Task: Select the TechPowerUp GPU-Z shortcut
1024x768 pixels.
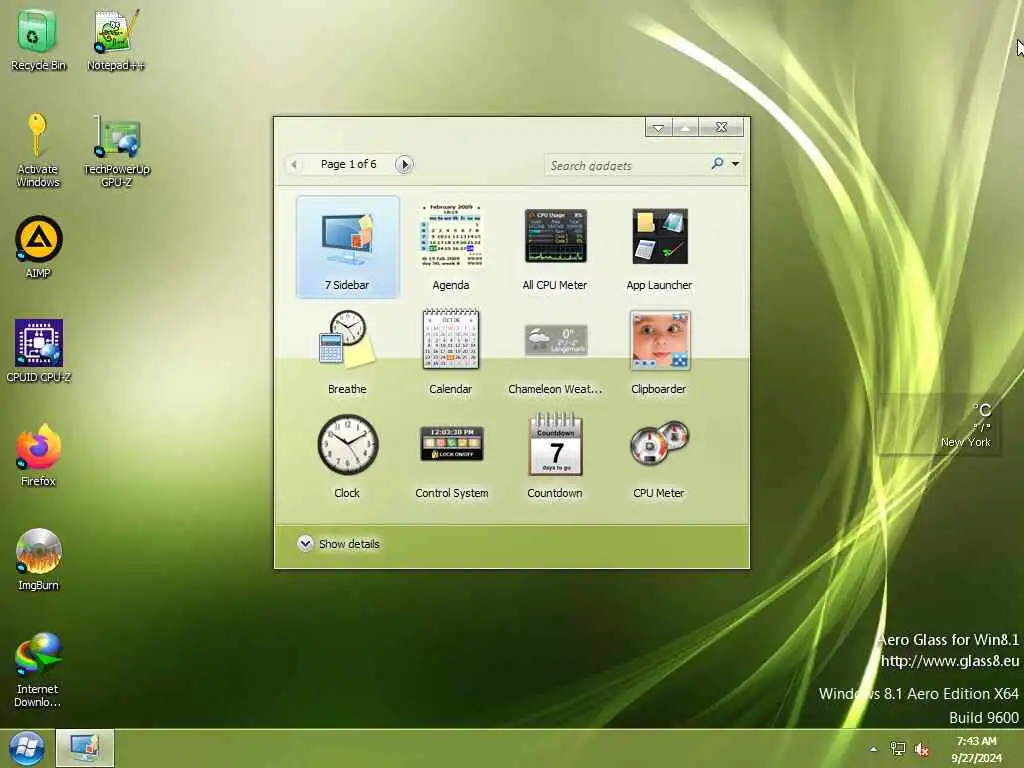Action: click(x=116, y=152)
